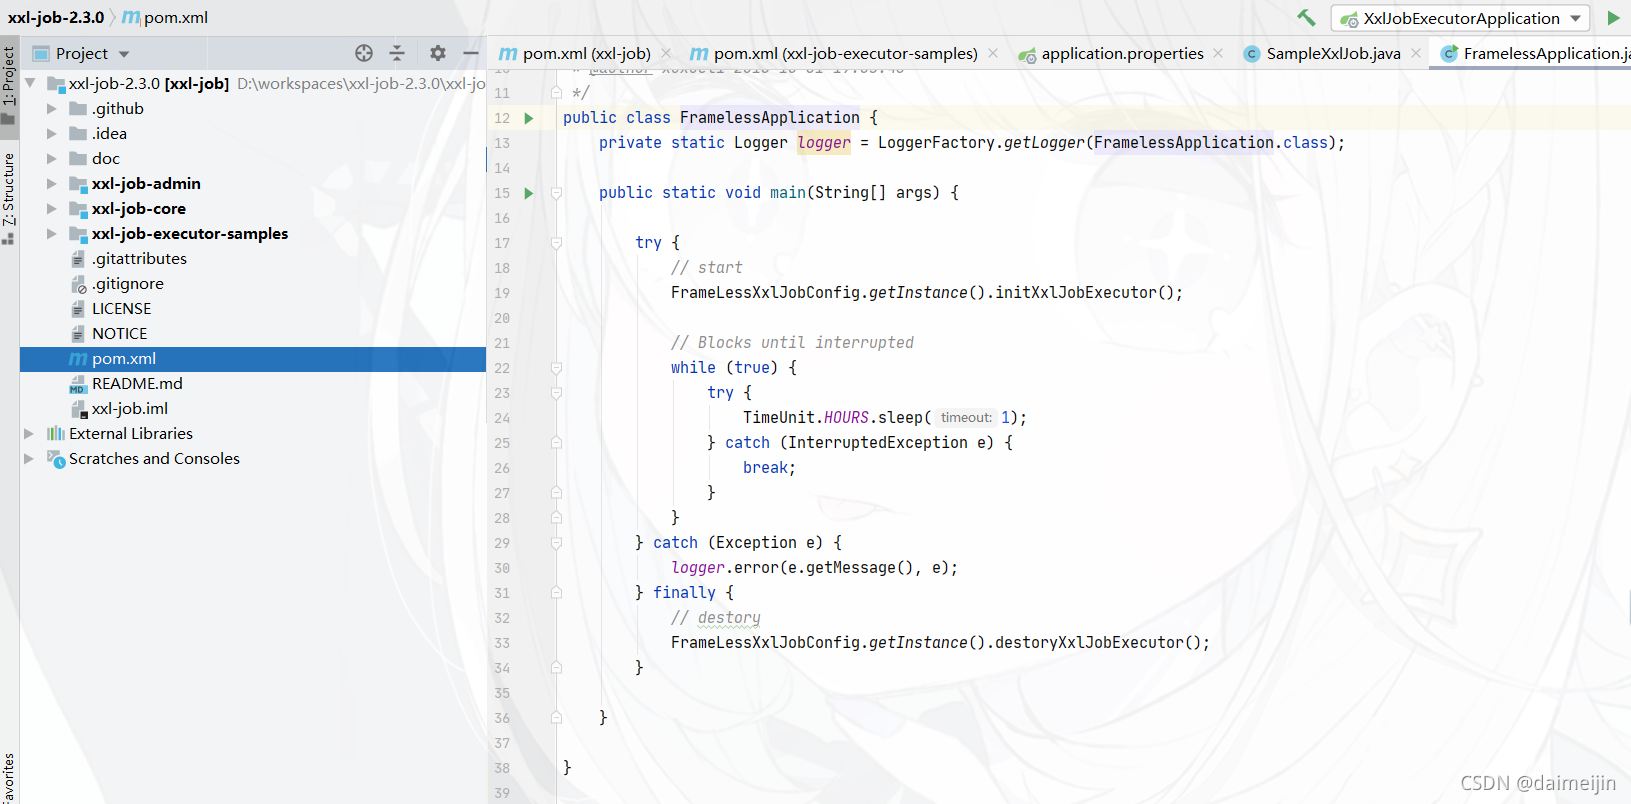Expand the .github folder
The image size is (1631, 804).
point(52,108)
